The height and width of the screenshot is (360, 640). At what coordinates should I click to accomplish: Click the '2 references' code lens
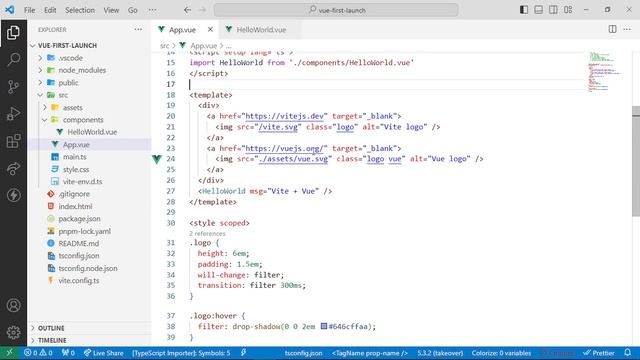[207, 233]
